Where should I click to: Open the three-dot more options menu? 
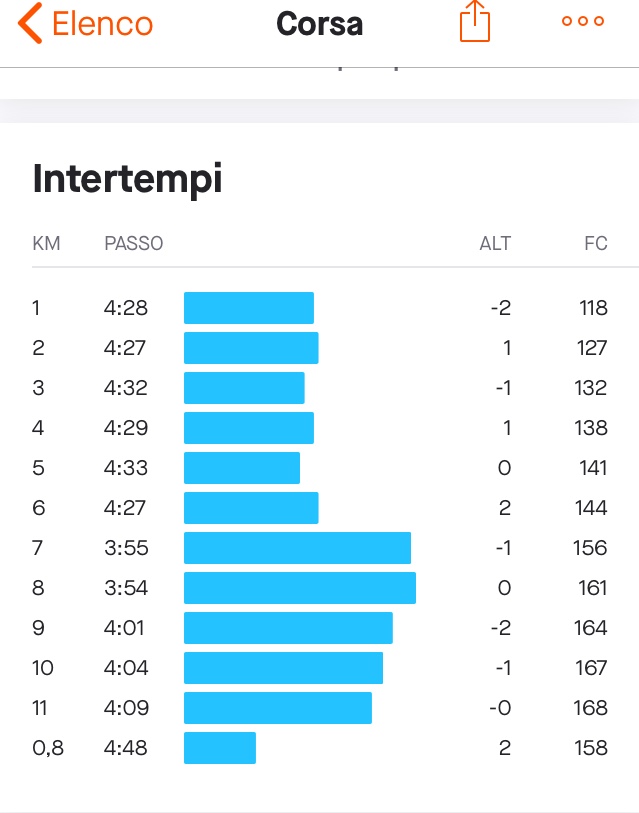583,21
